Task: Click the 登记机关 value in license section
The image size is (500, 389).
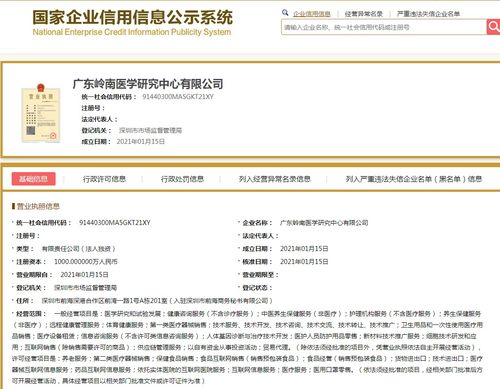Action: point(85,287)
